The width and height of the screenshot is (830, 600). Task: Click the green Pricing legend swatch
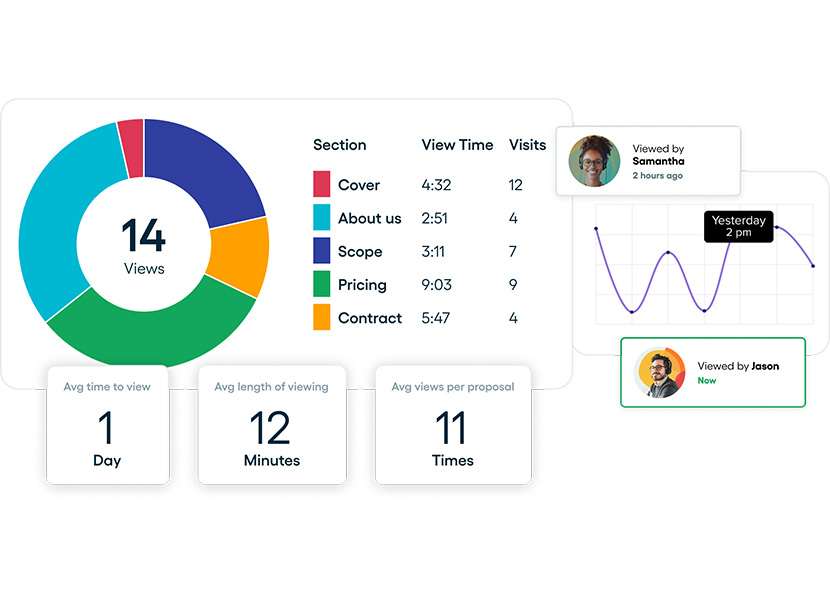[321, 285]
